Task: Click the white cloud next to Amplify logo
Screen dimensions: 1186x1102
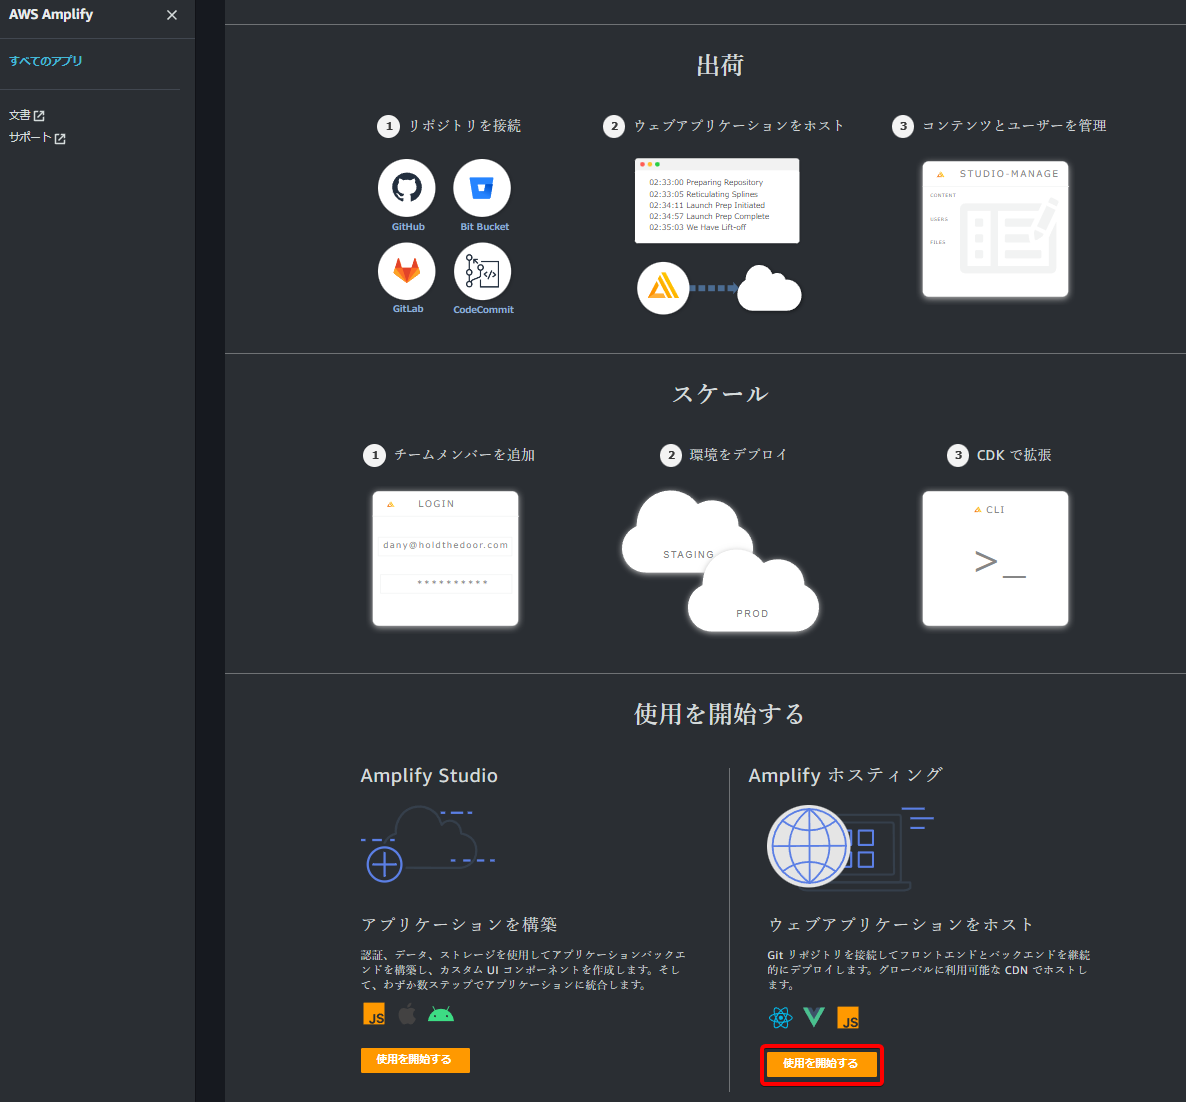Action: 769,288
